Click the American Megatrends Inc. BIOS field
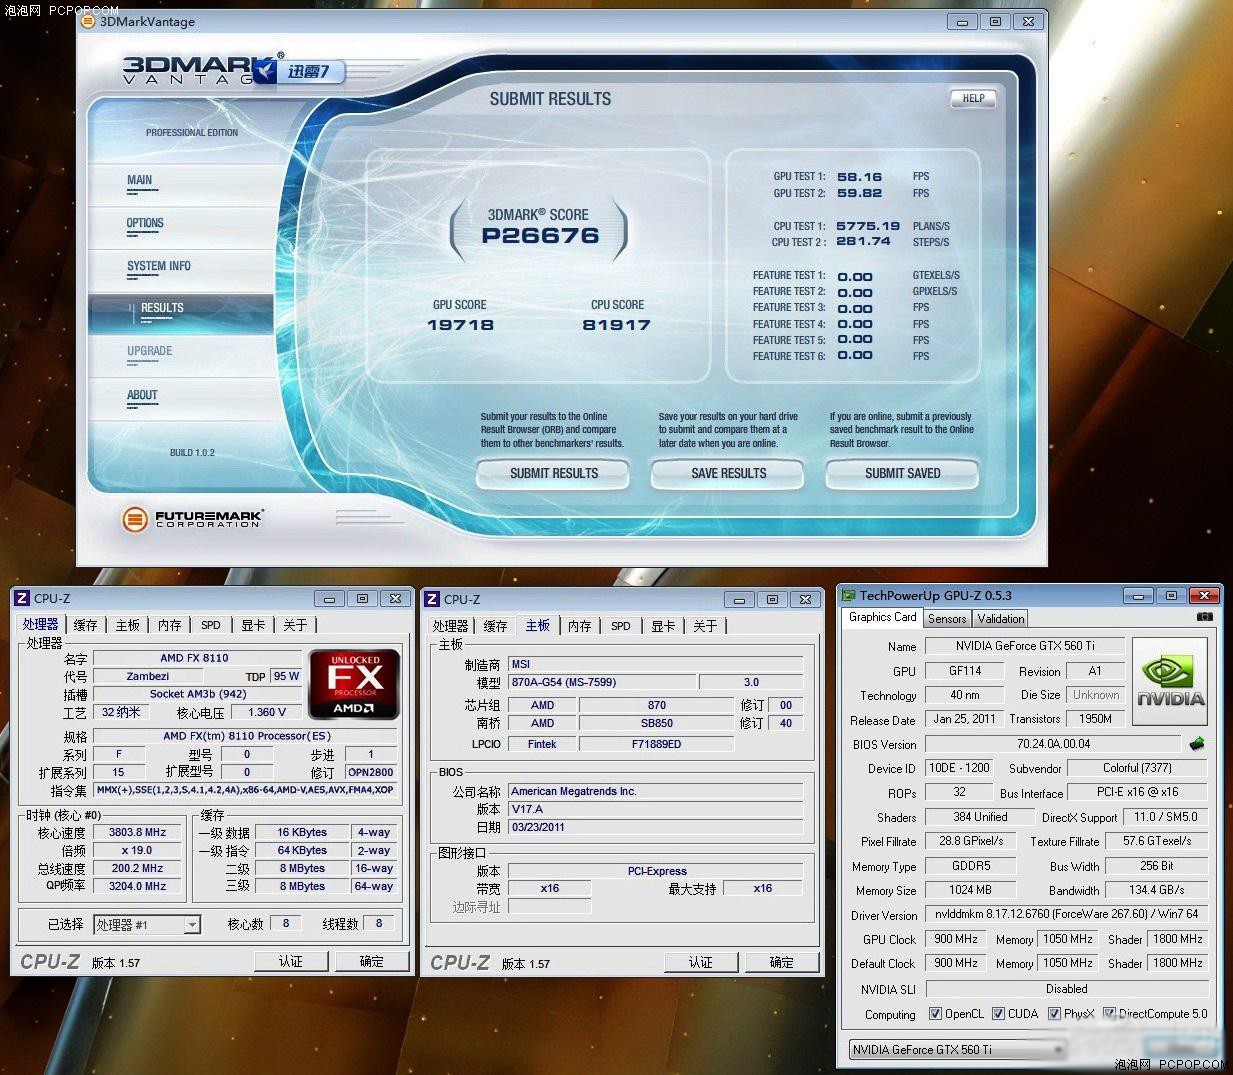 [x=656, y=791]
